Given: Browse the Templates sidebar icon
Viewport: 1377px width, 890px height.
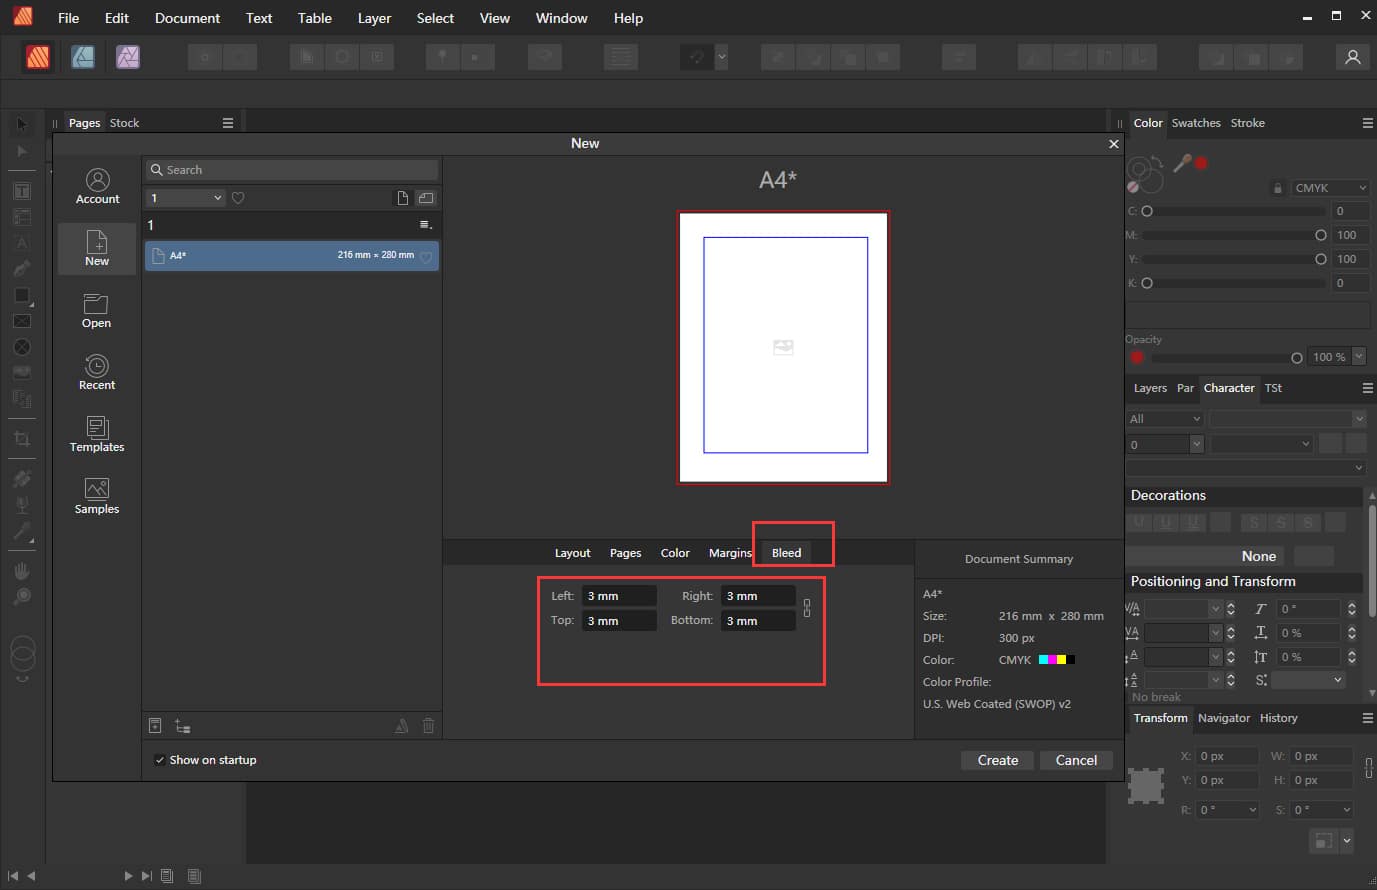Looking at the screenshot, I should click(97, 435).
